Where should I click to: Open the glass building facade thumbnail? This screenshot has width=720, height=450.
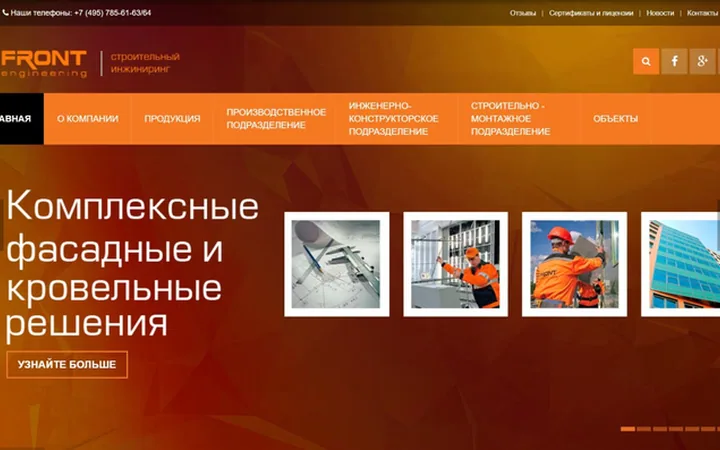pyautogui.click(x=681, y=264)
